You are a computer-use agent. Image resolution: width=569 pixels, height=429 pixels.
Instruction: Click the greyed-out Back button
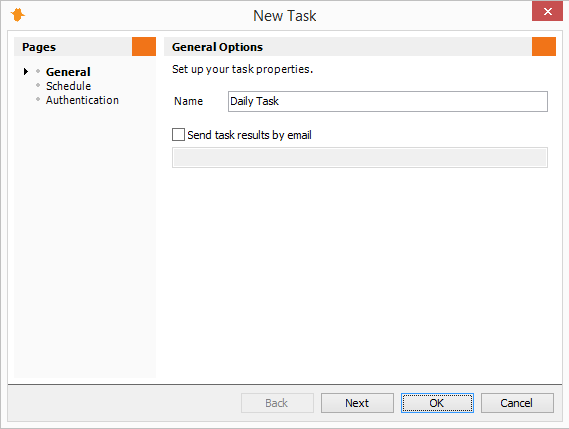[x=277, y=403]
